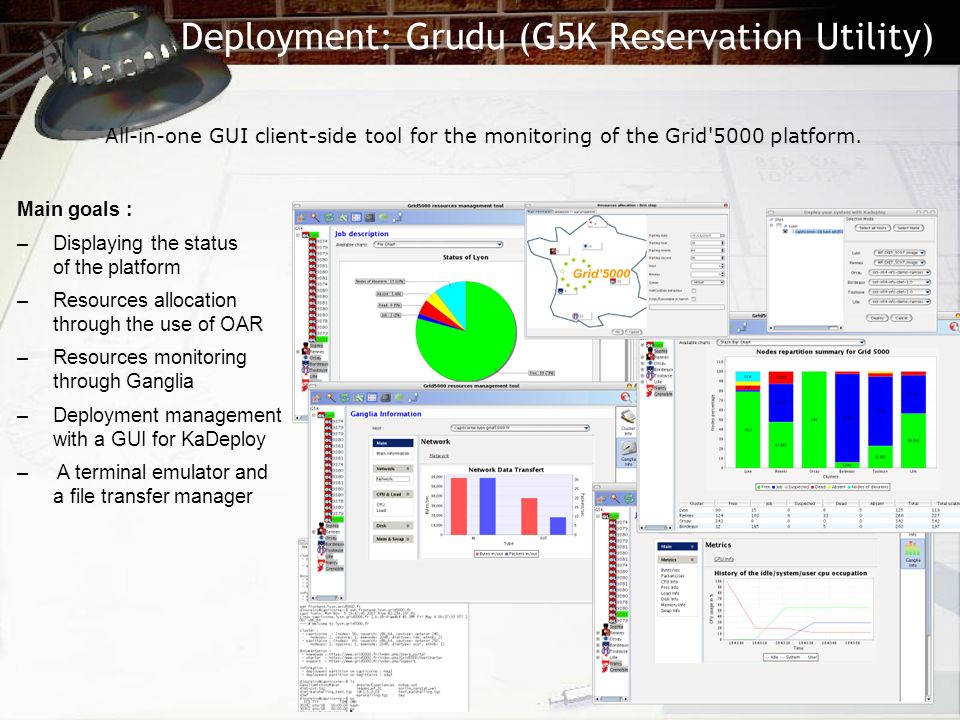Viewport: 960px width, 720px height.
Task: Click scrollbar under Nodes repartition site tree
Action: click(656, 527)
